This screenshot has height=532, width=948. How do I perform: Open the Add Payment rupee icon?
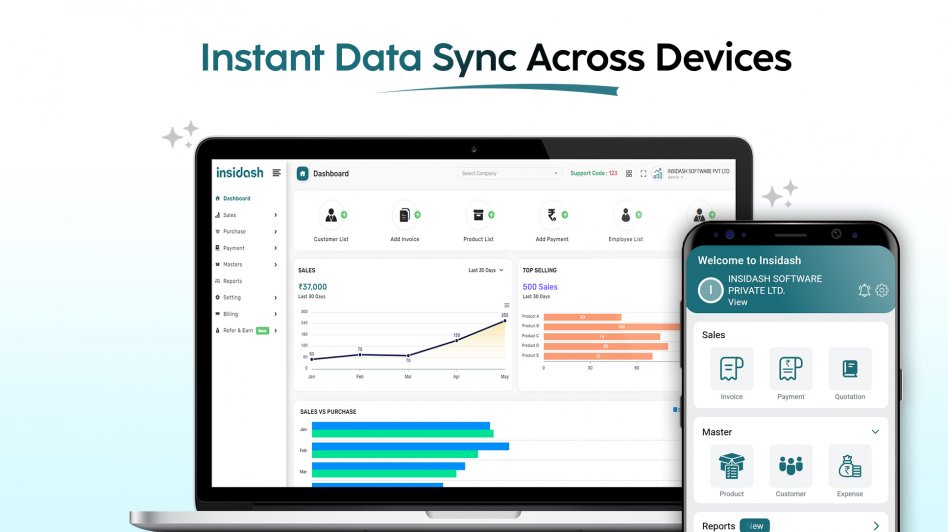click(552, 215)
